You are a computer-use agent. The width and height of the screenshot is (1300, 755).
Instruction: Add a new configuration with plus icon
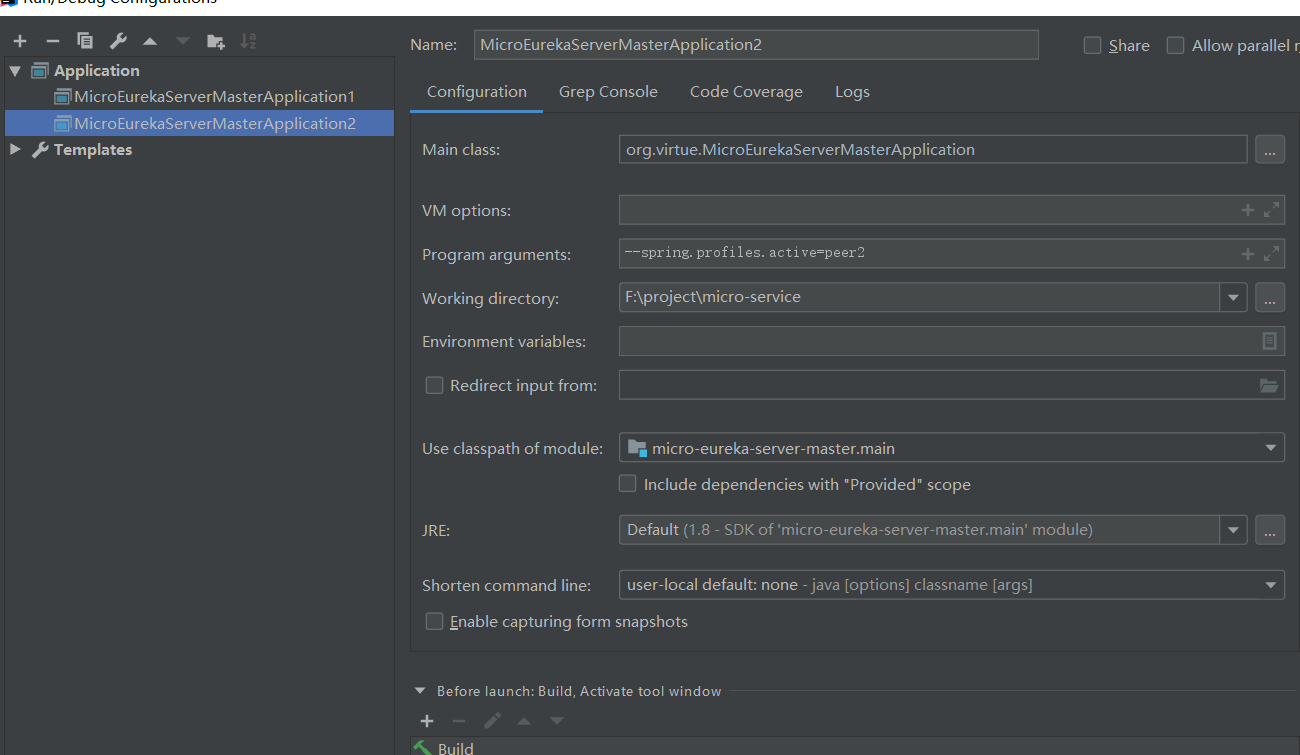click(20, 41)
